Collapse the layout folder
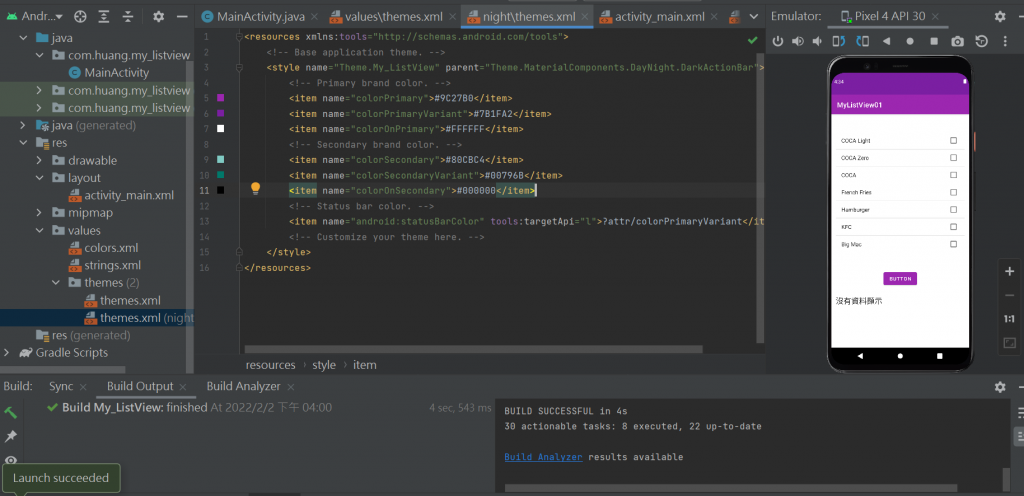The width and height of the screenshot is (1024, 496). 39,178
